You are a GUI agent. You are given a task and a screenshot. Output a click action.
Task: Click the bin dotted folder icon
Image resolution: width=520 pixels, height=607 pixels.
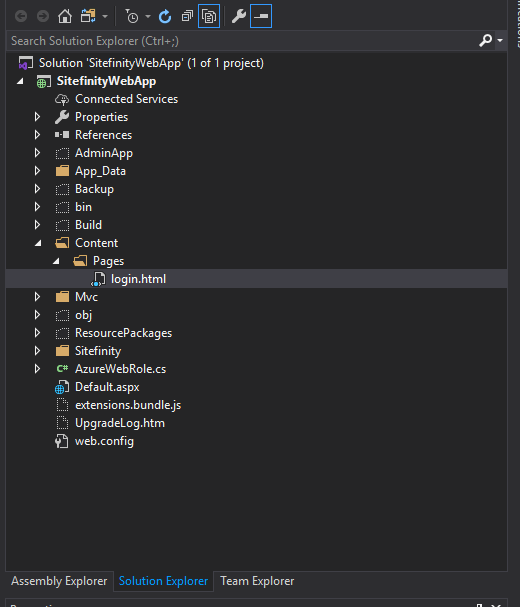[62, 207]
